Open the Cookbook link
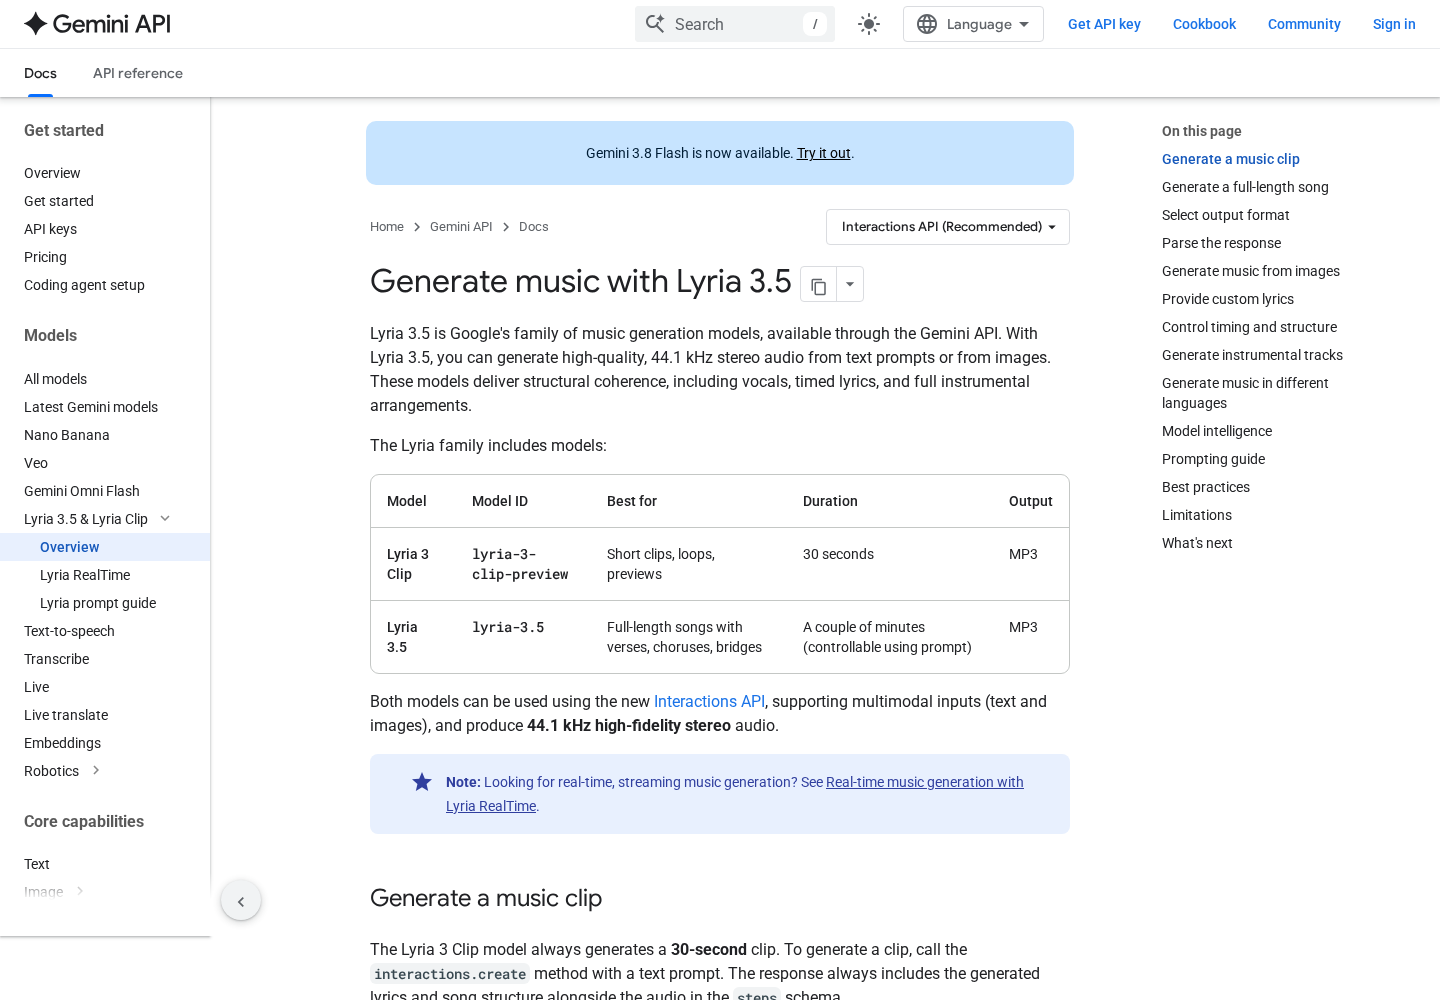The width and height of the screenshot is (1440, 1000). 1204,24
